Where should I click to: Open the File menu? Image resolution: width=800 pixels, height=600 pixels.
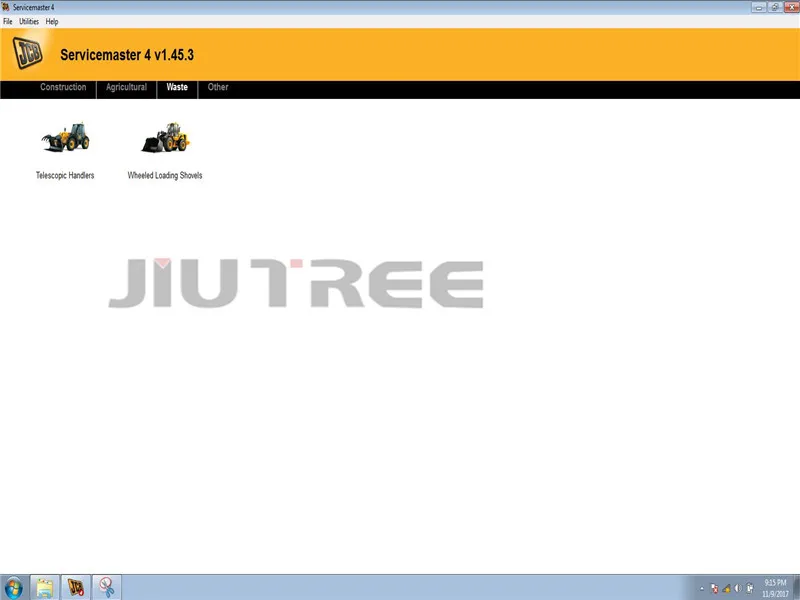tap(8, 21)
